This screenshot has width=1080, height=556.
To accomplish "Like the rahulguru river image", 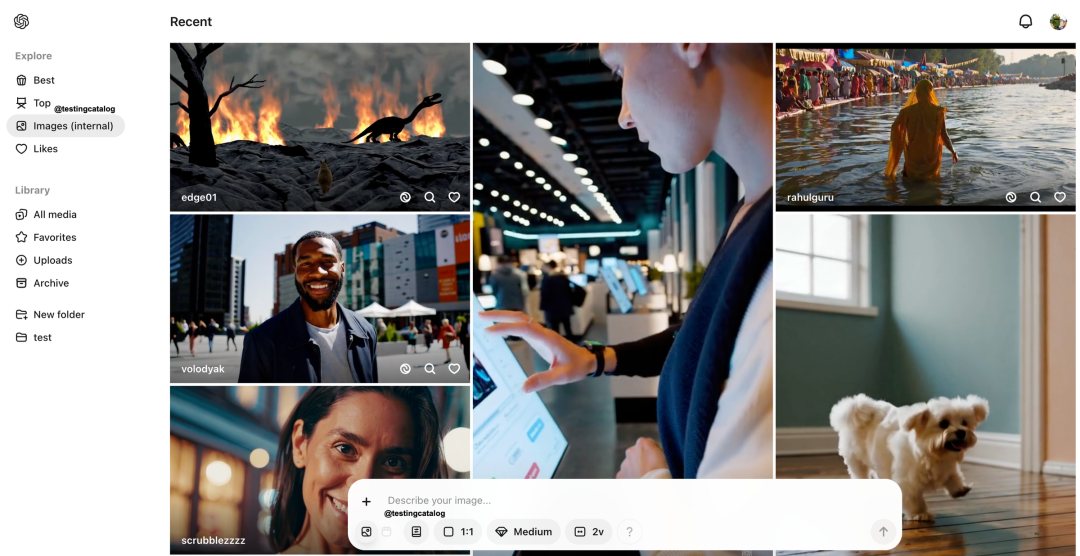I will [x=1059, y=197].
